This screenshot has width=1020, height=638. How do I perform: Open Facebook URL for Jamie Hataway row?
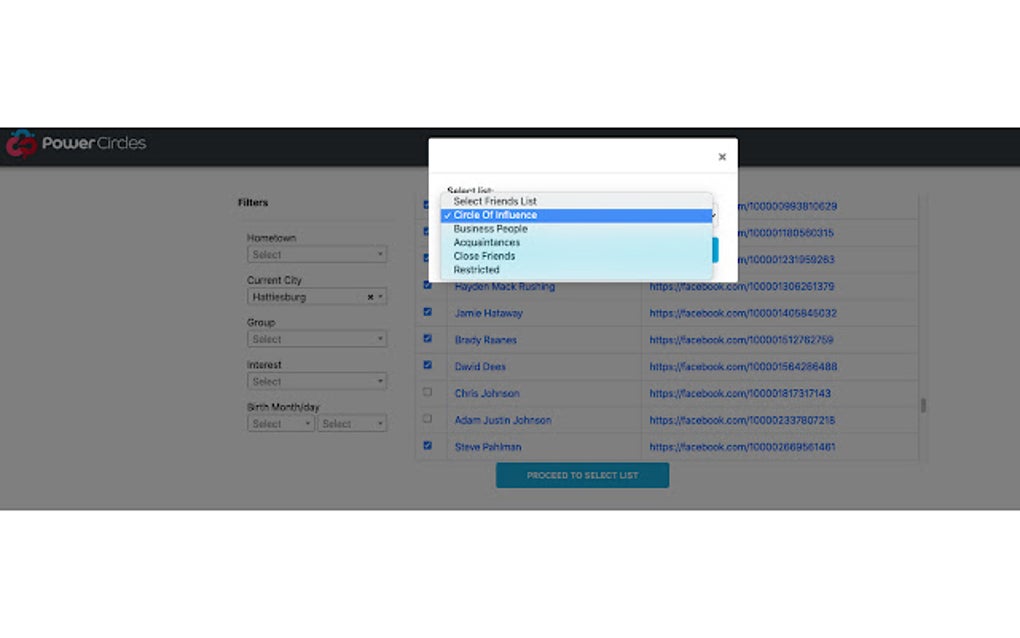click(x=743, y=313)
